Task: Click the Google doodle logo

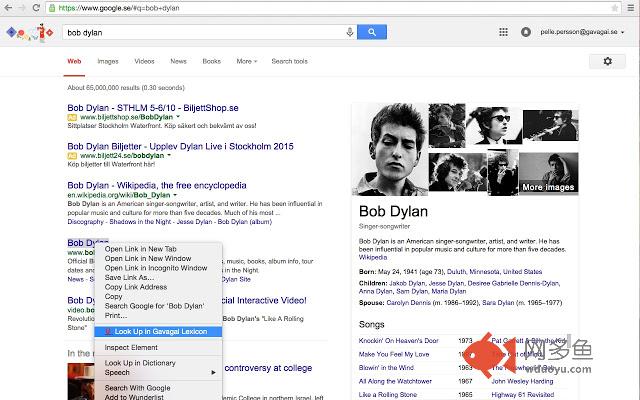Action: click(30, 32)
